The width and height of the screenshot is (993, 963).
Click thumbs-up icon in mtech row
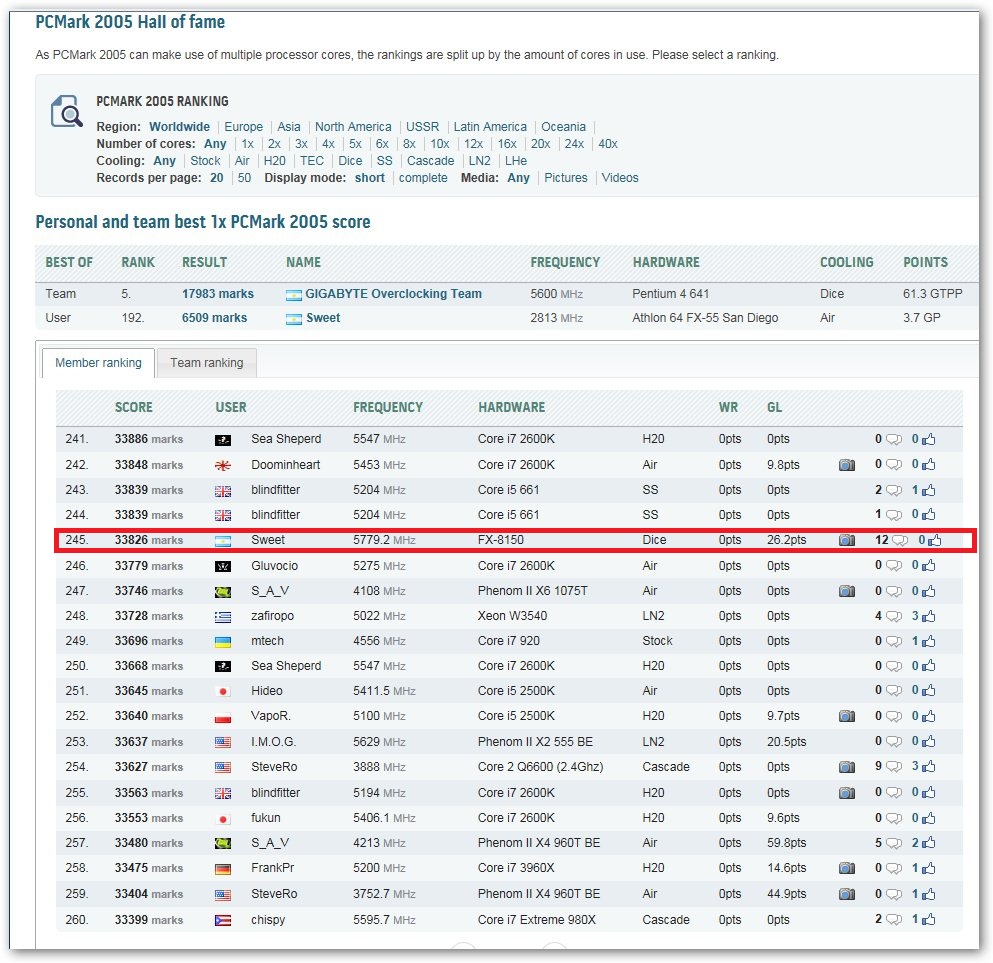[x=928, y=641]
